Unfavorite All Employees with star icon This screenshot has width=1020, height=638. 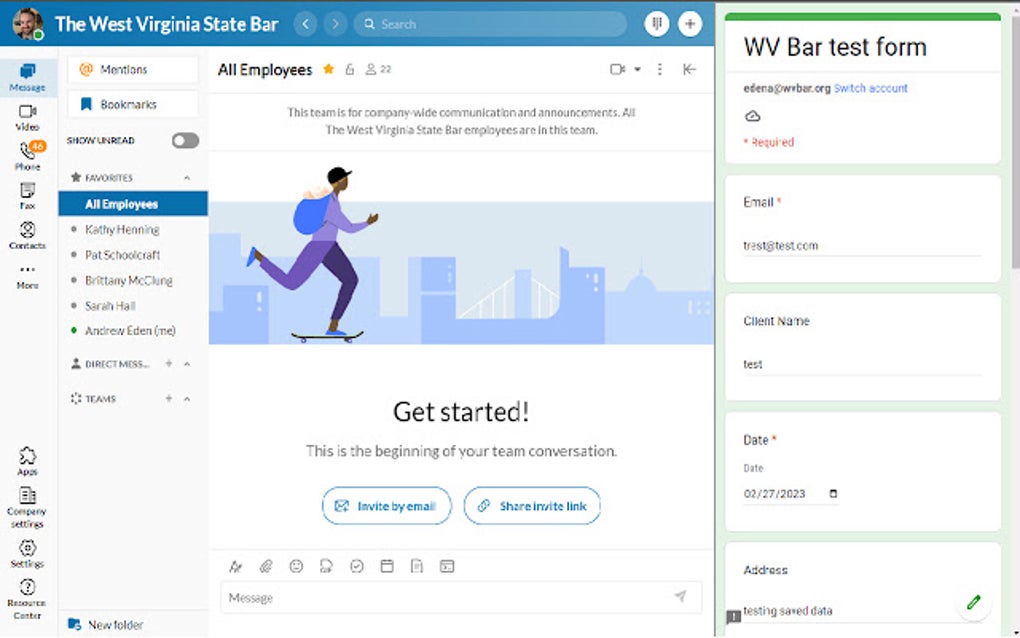[329, 69]
